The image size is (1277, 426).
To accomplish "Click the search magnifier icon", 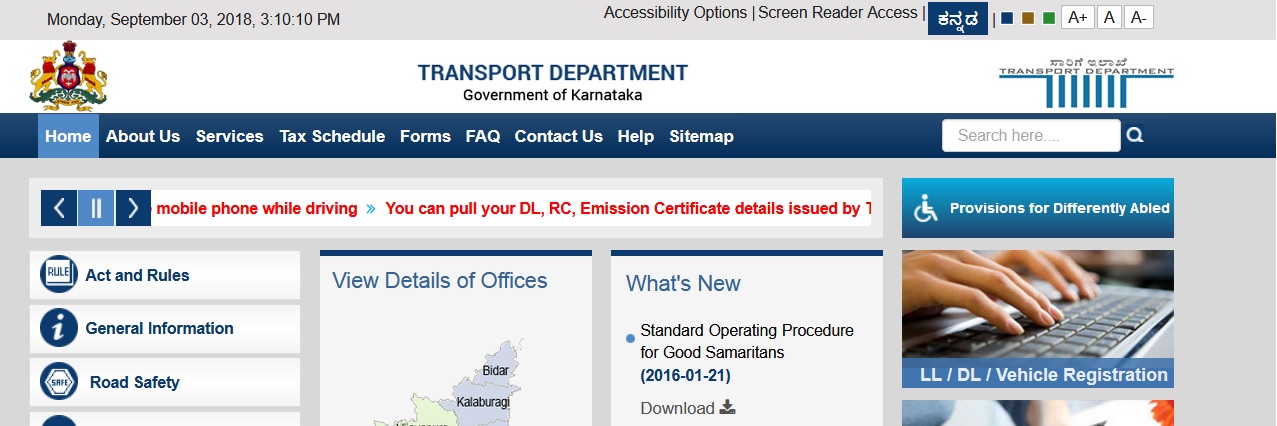I will (x=1135, y=135).
